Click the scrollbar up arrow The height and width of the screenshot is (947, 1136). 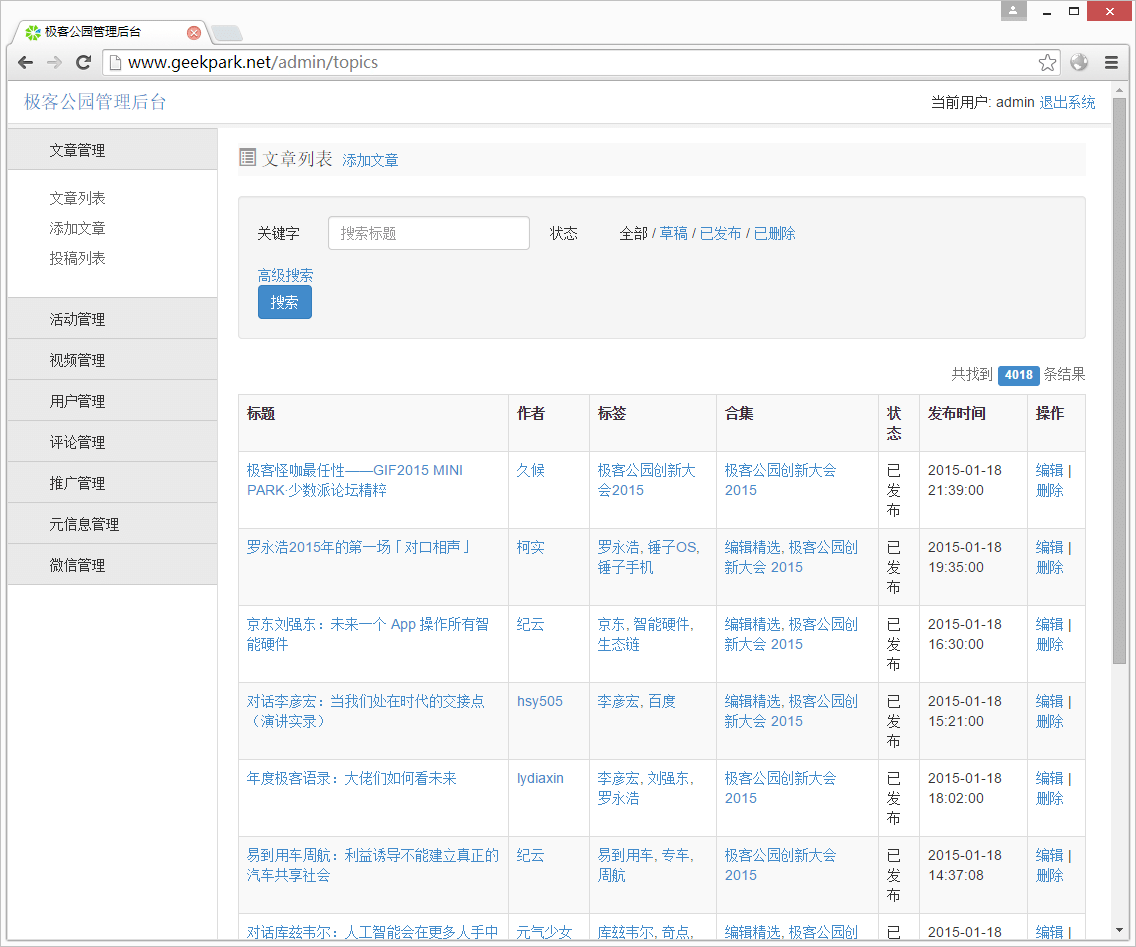point(1119,91)
